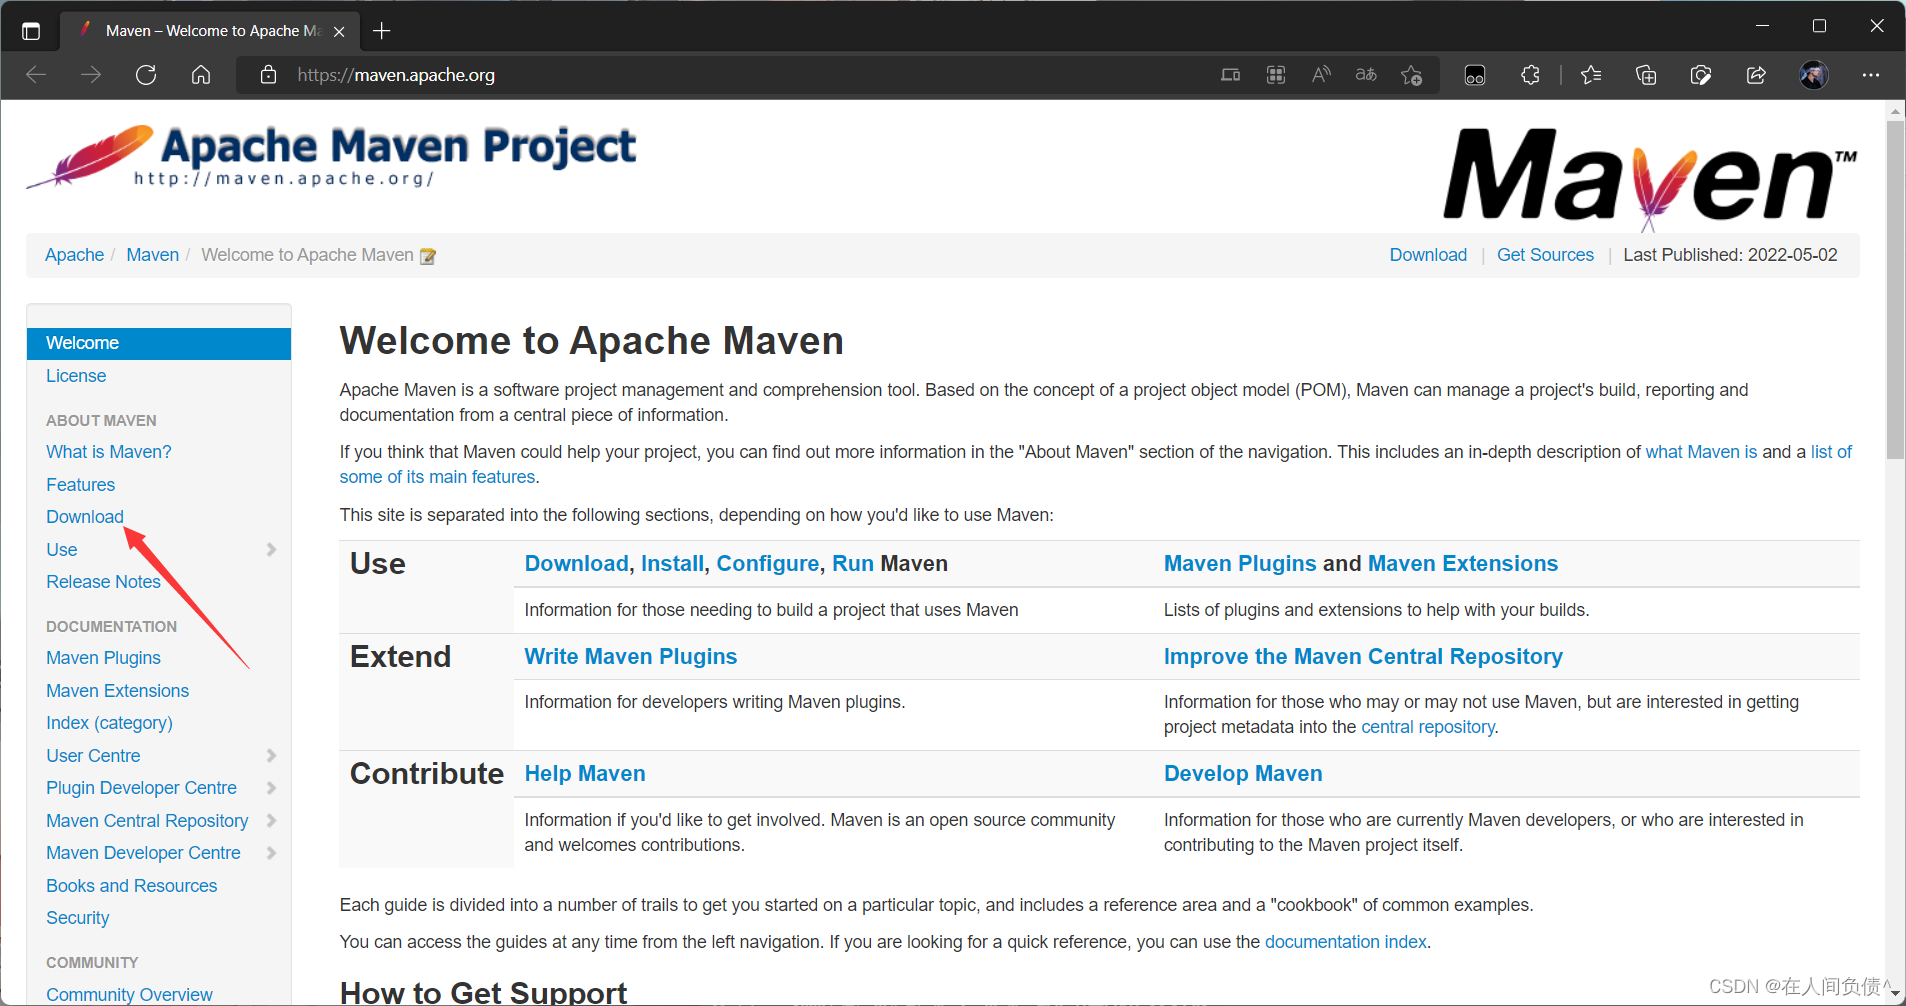Screen dimensions: 1906x1006
Task: Add page to favorites star icon
Action: coord(1412,75)
